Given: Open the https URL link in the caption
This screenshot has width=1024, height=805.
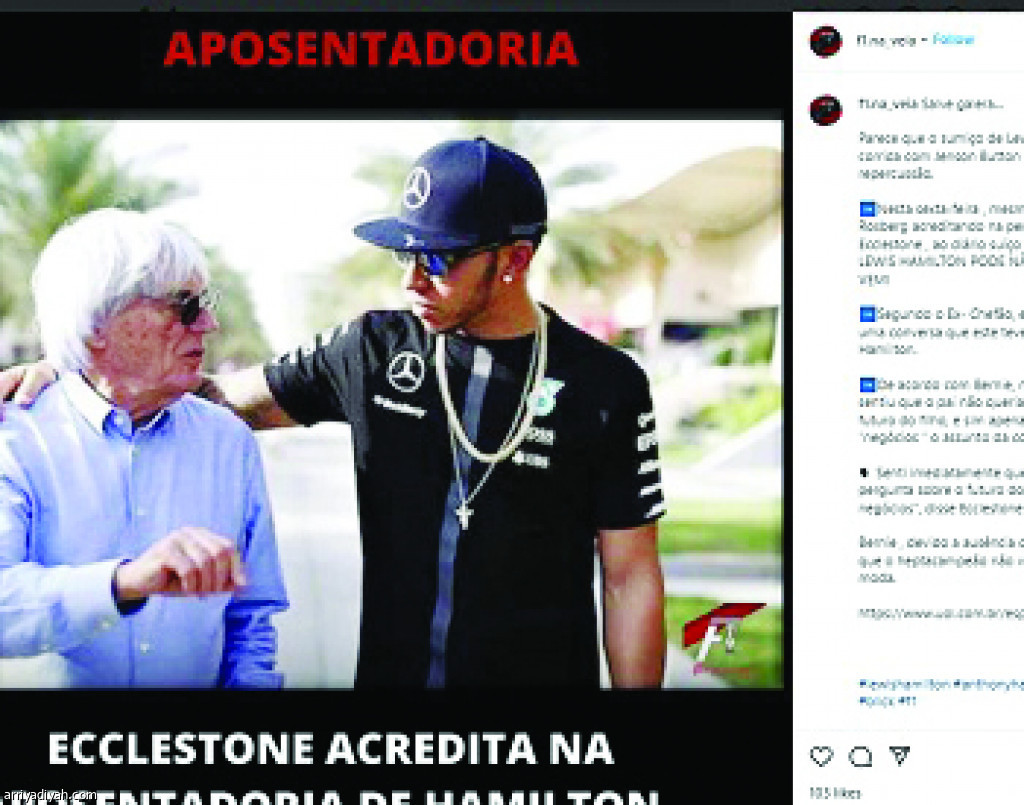Looking at the screenshot, I should pos(940,613).
